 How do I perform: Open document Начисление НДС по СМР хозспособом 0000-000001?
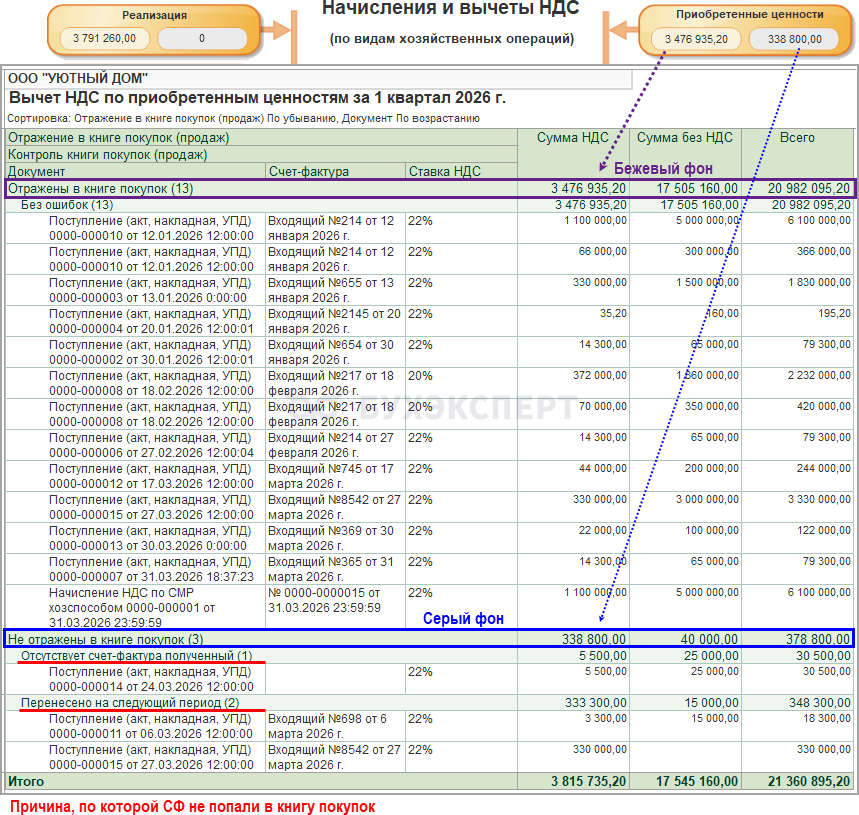tap(132, 607)
